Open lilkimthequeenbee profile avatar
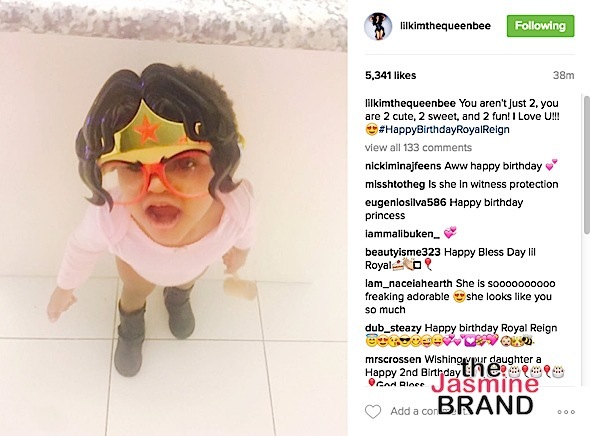The height and width of the screenshot is (436, 590). [x=378, y=26]
